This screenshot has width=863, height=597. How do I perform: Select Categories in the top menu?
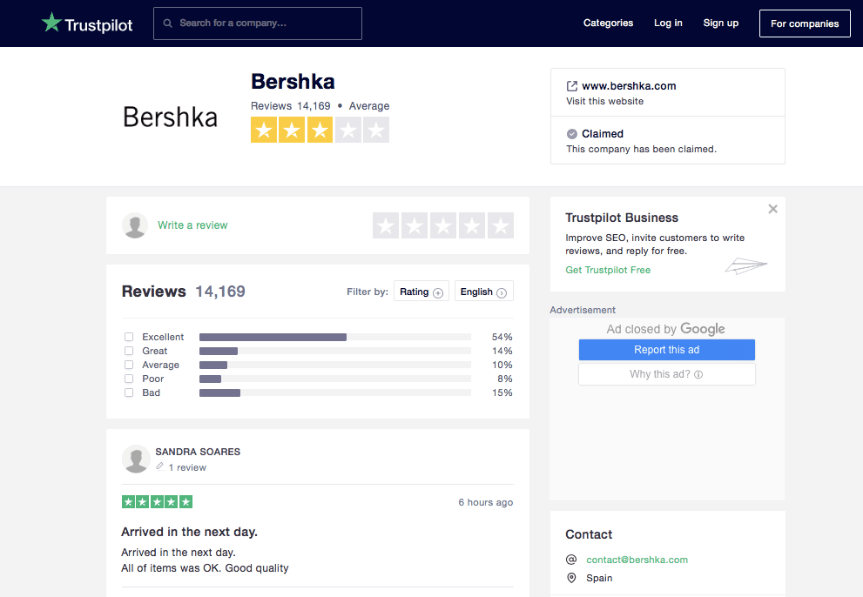[x=608, y=23]
